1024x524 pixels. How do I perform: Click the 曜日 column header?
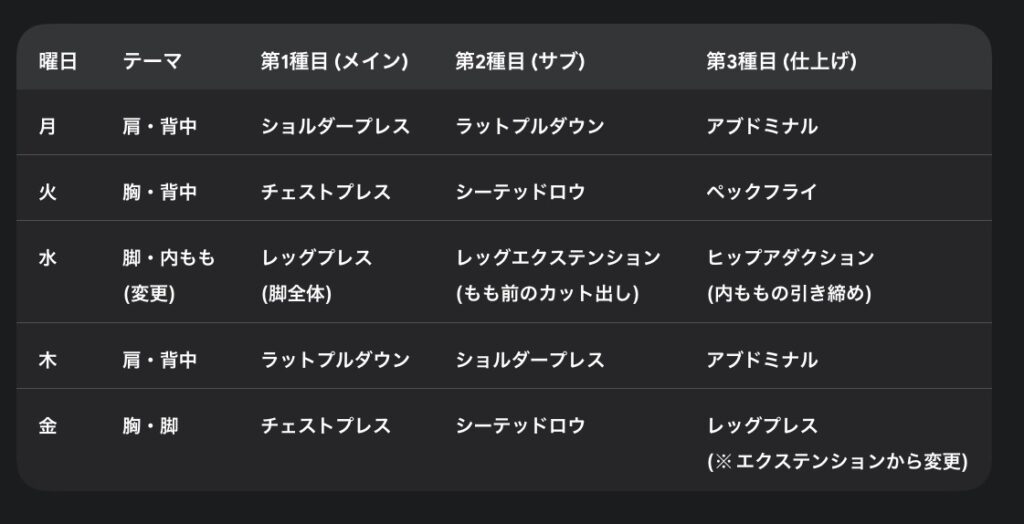point(58,61)
